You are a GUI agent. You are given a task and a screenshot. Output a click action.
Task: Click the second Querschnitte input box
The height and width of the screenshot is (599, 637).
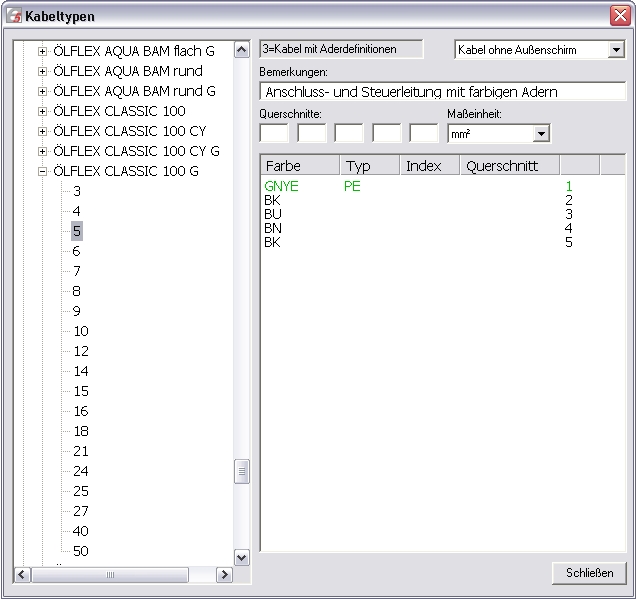[x=312, y=133]
